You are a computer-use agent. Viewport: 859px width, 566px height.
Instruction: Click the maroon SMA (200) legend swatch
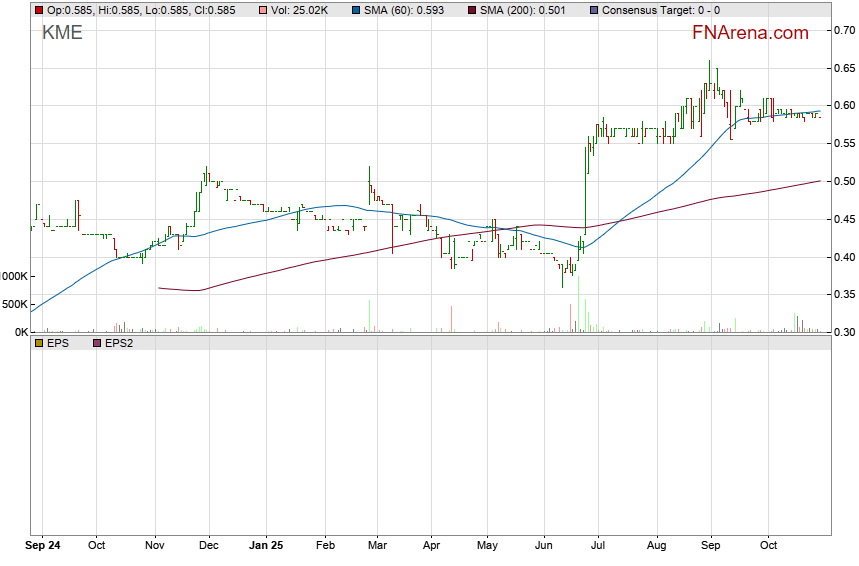pos(472,11)
